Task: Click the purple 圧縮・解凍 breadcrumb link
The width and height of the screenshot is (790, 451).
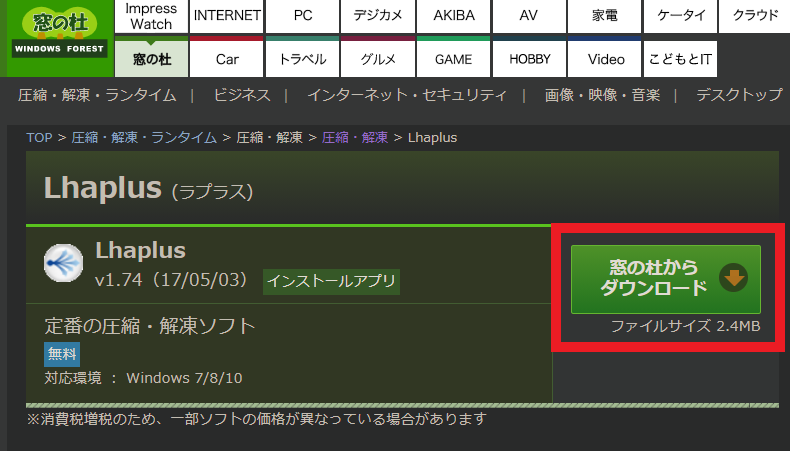Action: pyautogui.click(x=355, y=138)
